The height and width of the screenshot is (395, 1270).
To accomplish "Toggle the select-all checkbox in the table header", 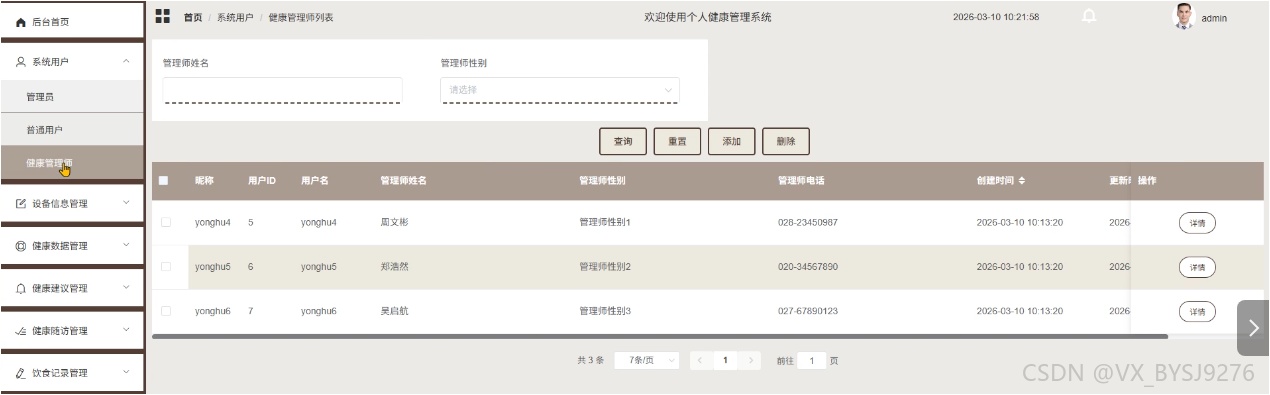I will [x=164, y=181].
